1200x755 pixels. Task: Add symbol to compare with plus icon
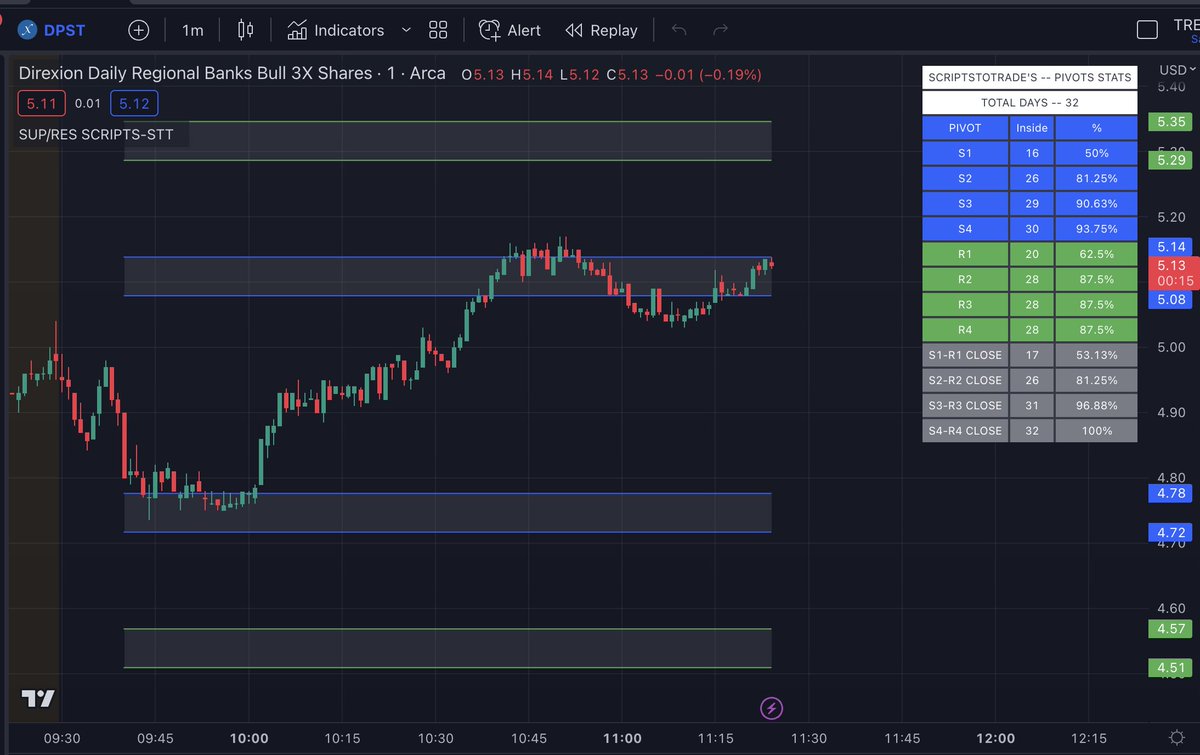tap(138, 30)
